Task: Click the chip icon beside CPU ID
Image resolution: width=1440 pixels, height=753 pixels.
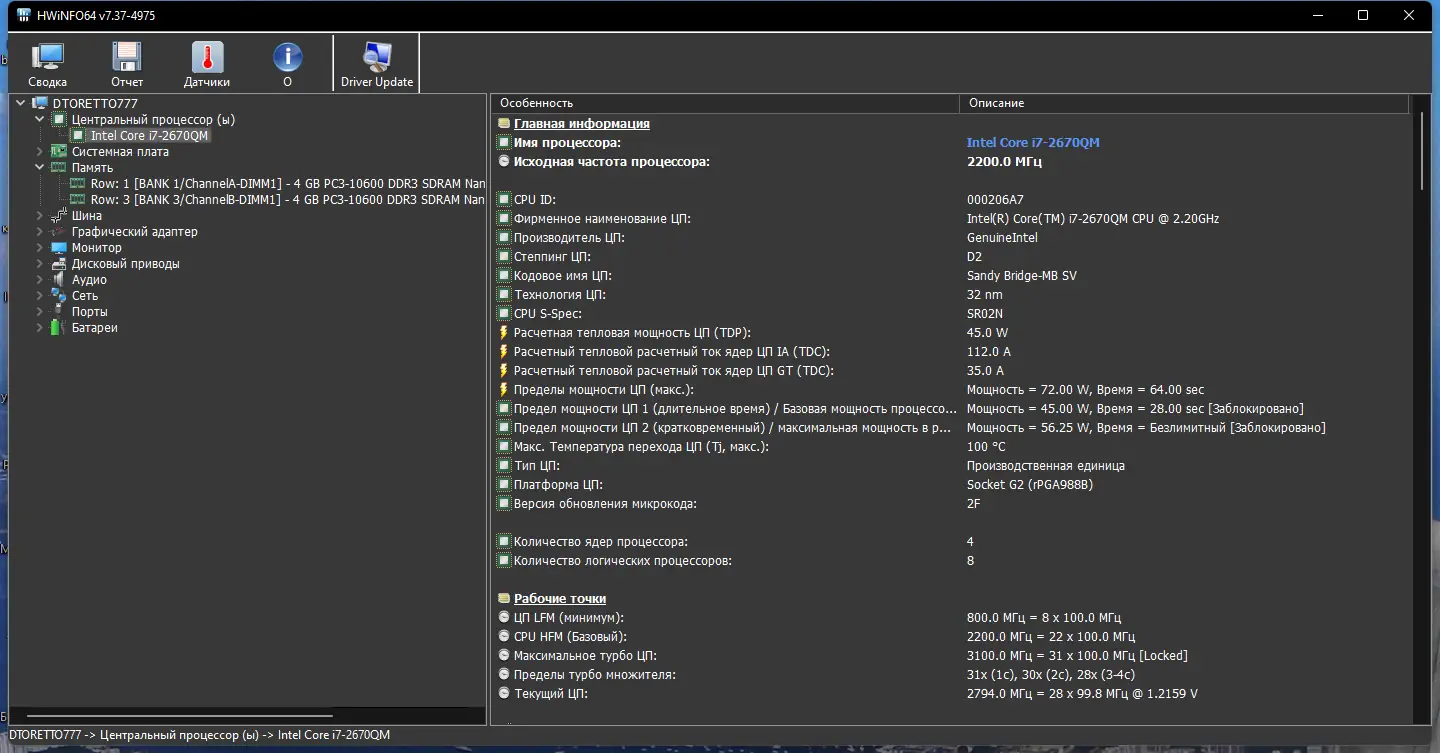Action: pyautogui.click(x=504, y=199)
